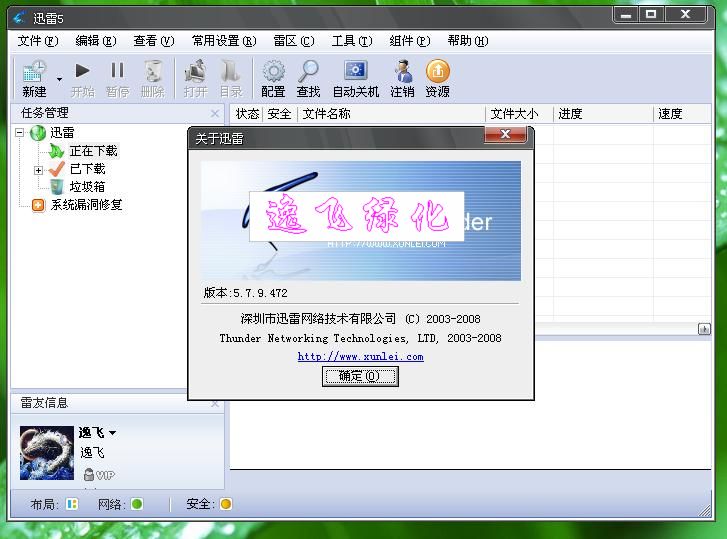This screenshot has height=539, width=727.
Task: Sort by 文件名称 column header
Action: coord(392,114)
